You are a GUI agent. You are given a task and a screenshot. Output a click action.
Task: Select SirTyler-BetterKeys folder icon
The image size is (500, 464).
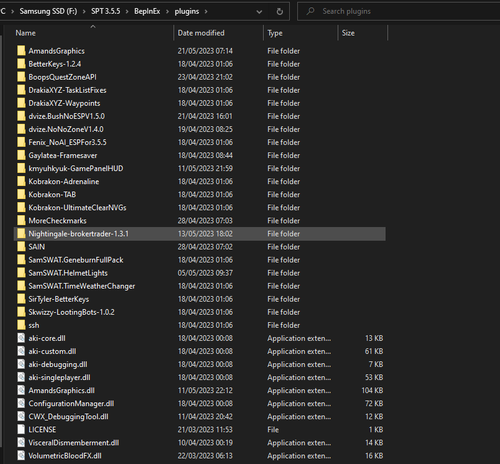tap(21, 299)
